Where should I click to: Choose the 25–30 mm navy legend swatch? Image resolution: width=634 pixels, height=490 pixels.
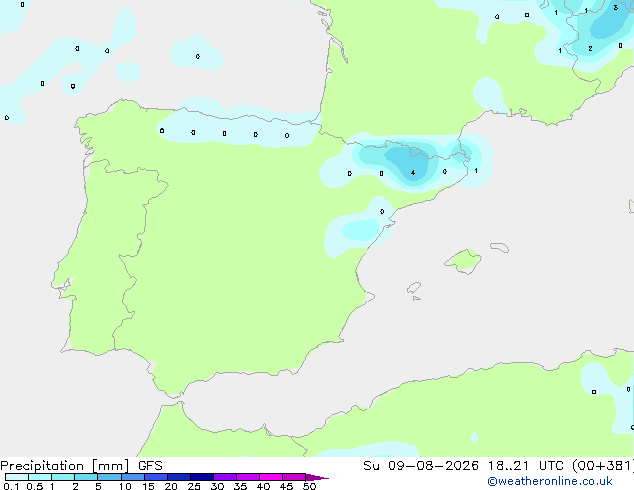pos(202,477)
